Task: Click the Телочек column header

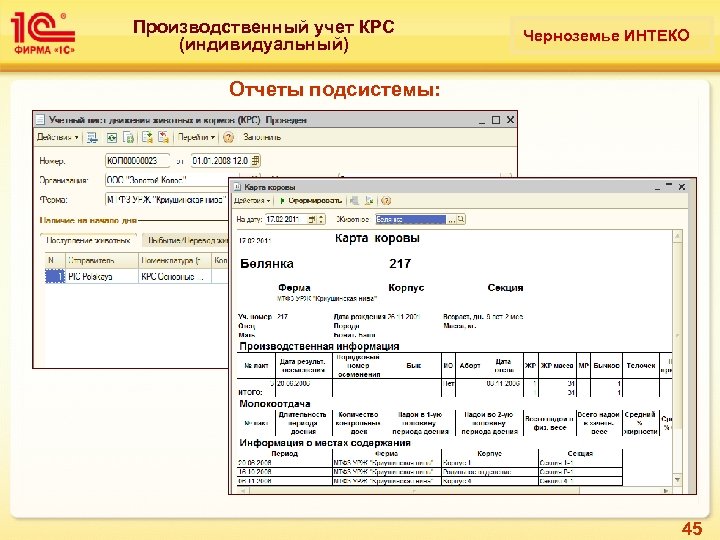Action: 641,366
